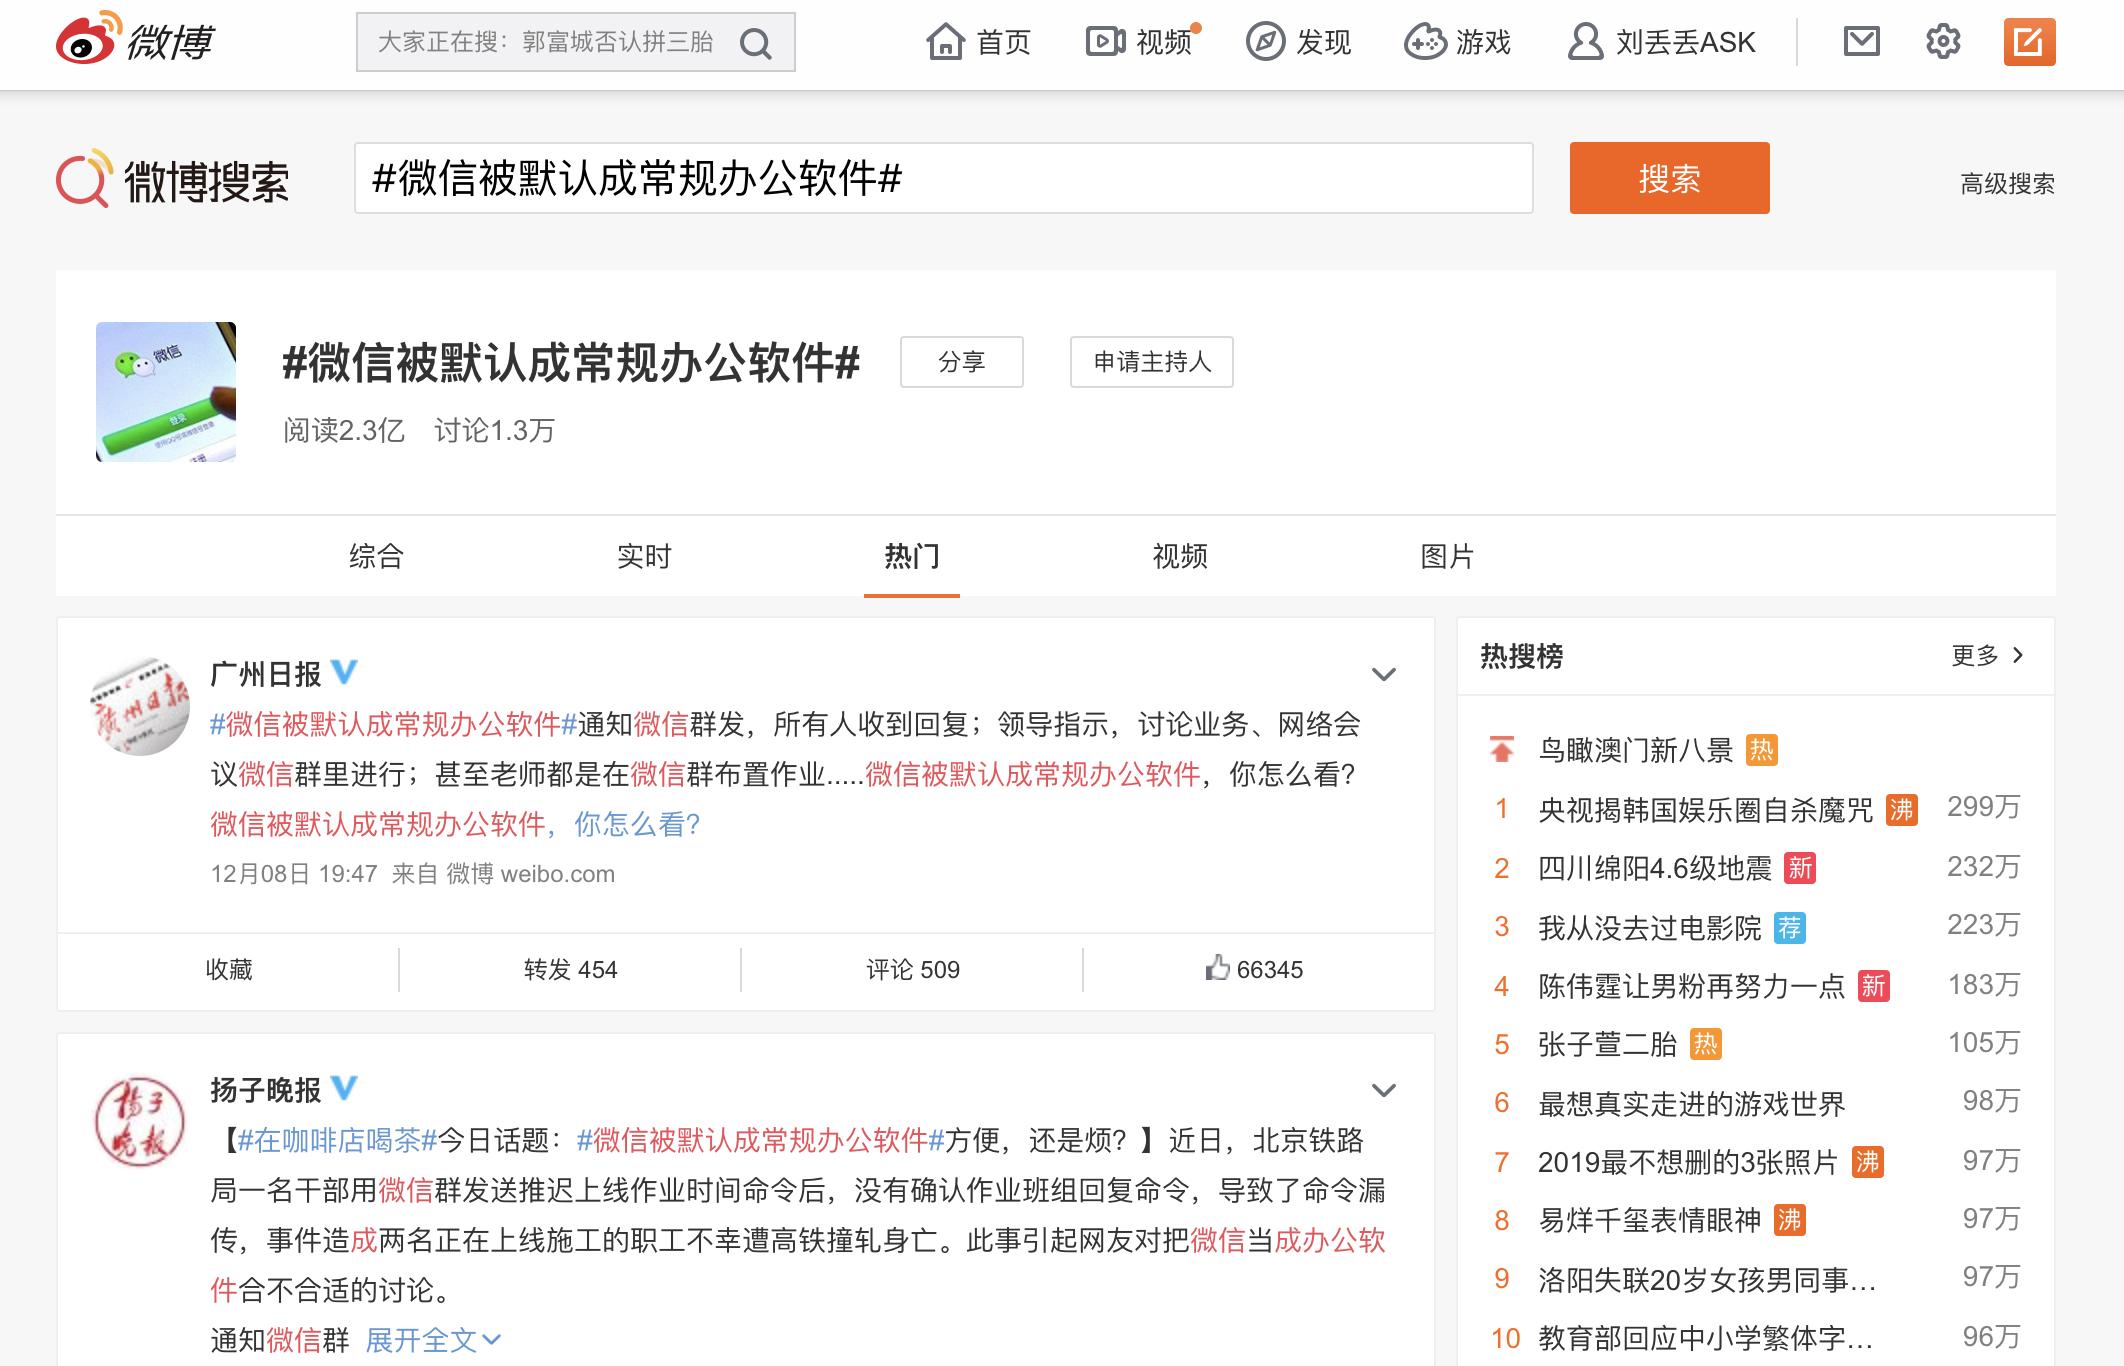Select the 热门 tab
The image size is (2124, 1366).
912,556
